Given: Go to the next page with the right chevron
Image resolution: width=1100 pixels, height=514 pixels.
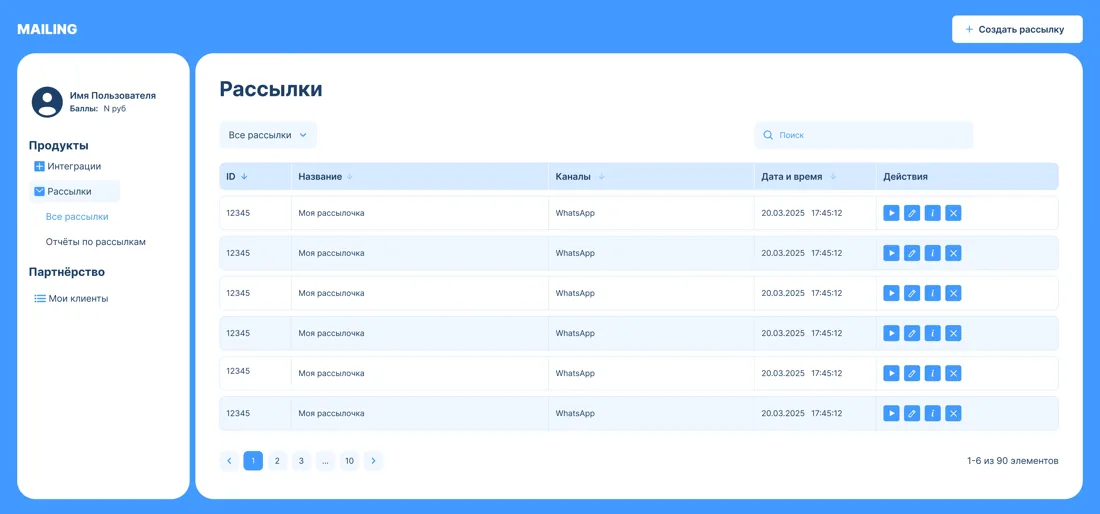Looking at the screenshot, I should (x=373, y=461).
